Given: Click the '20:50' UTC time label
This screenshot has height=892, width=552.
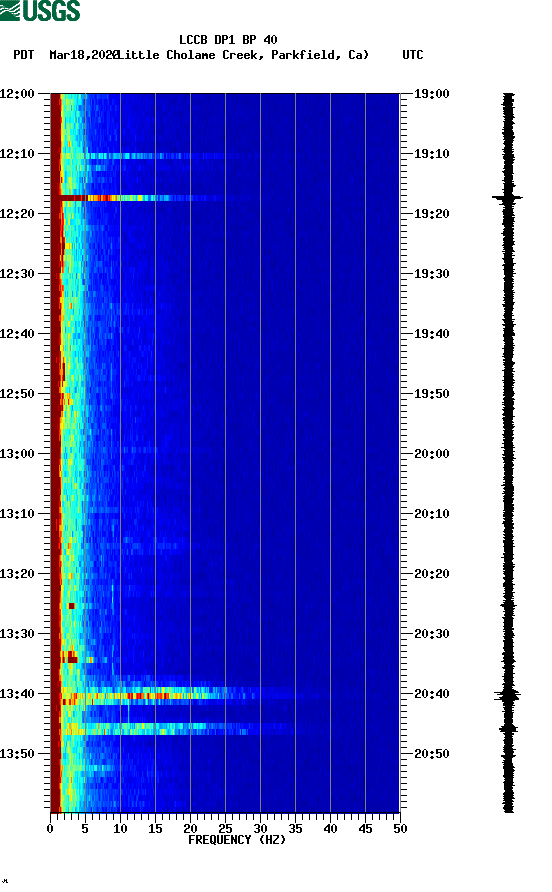Looking at the screenshot, I should 431,754.
